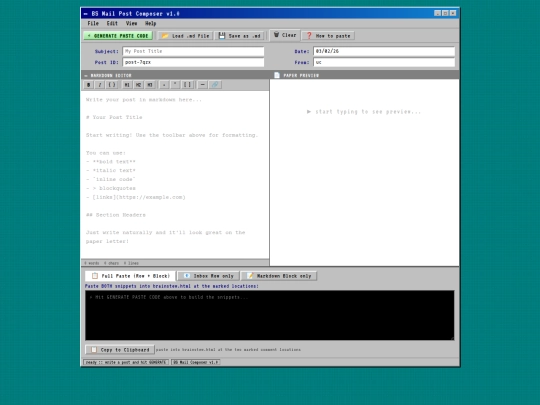540x405 pixels.
Task: Insert inline code with the braces button
Action: tap(112, 85)
